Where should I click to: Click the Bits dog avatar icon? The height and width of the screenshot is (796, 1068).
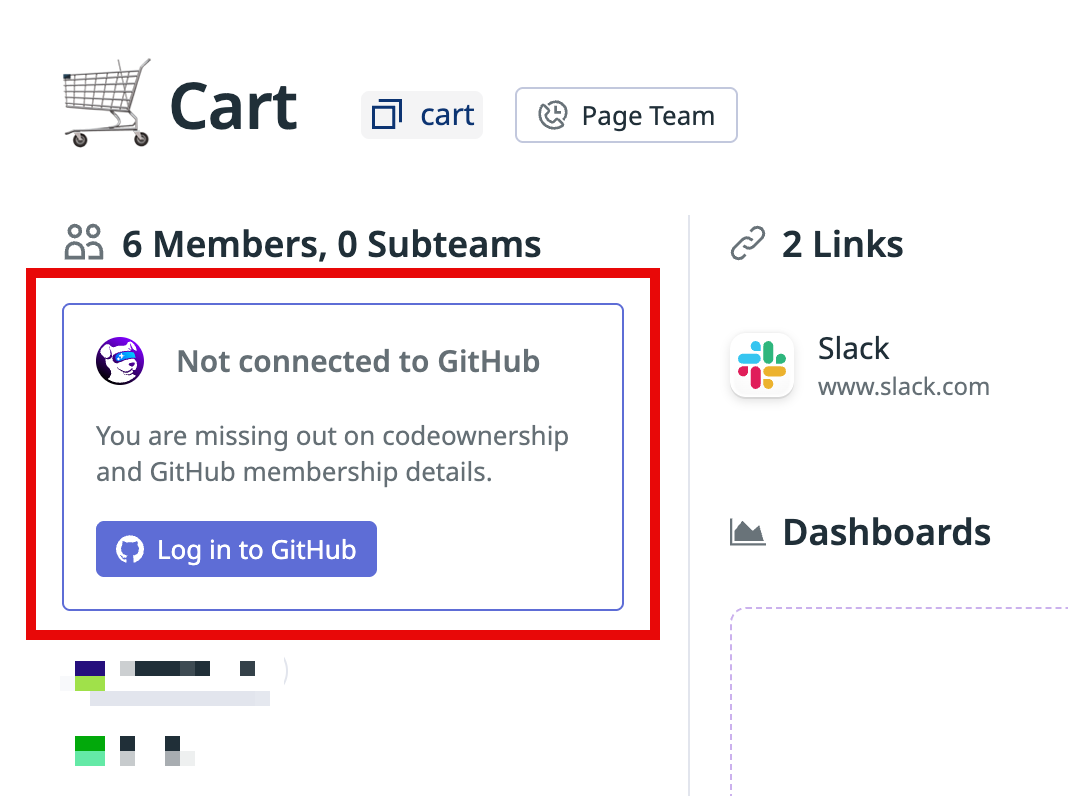120,361
